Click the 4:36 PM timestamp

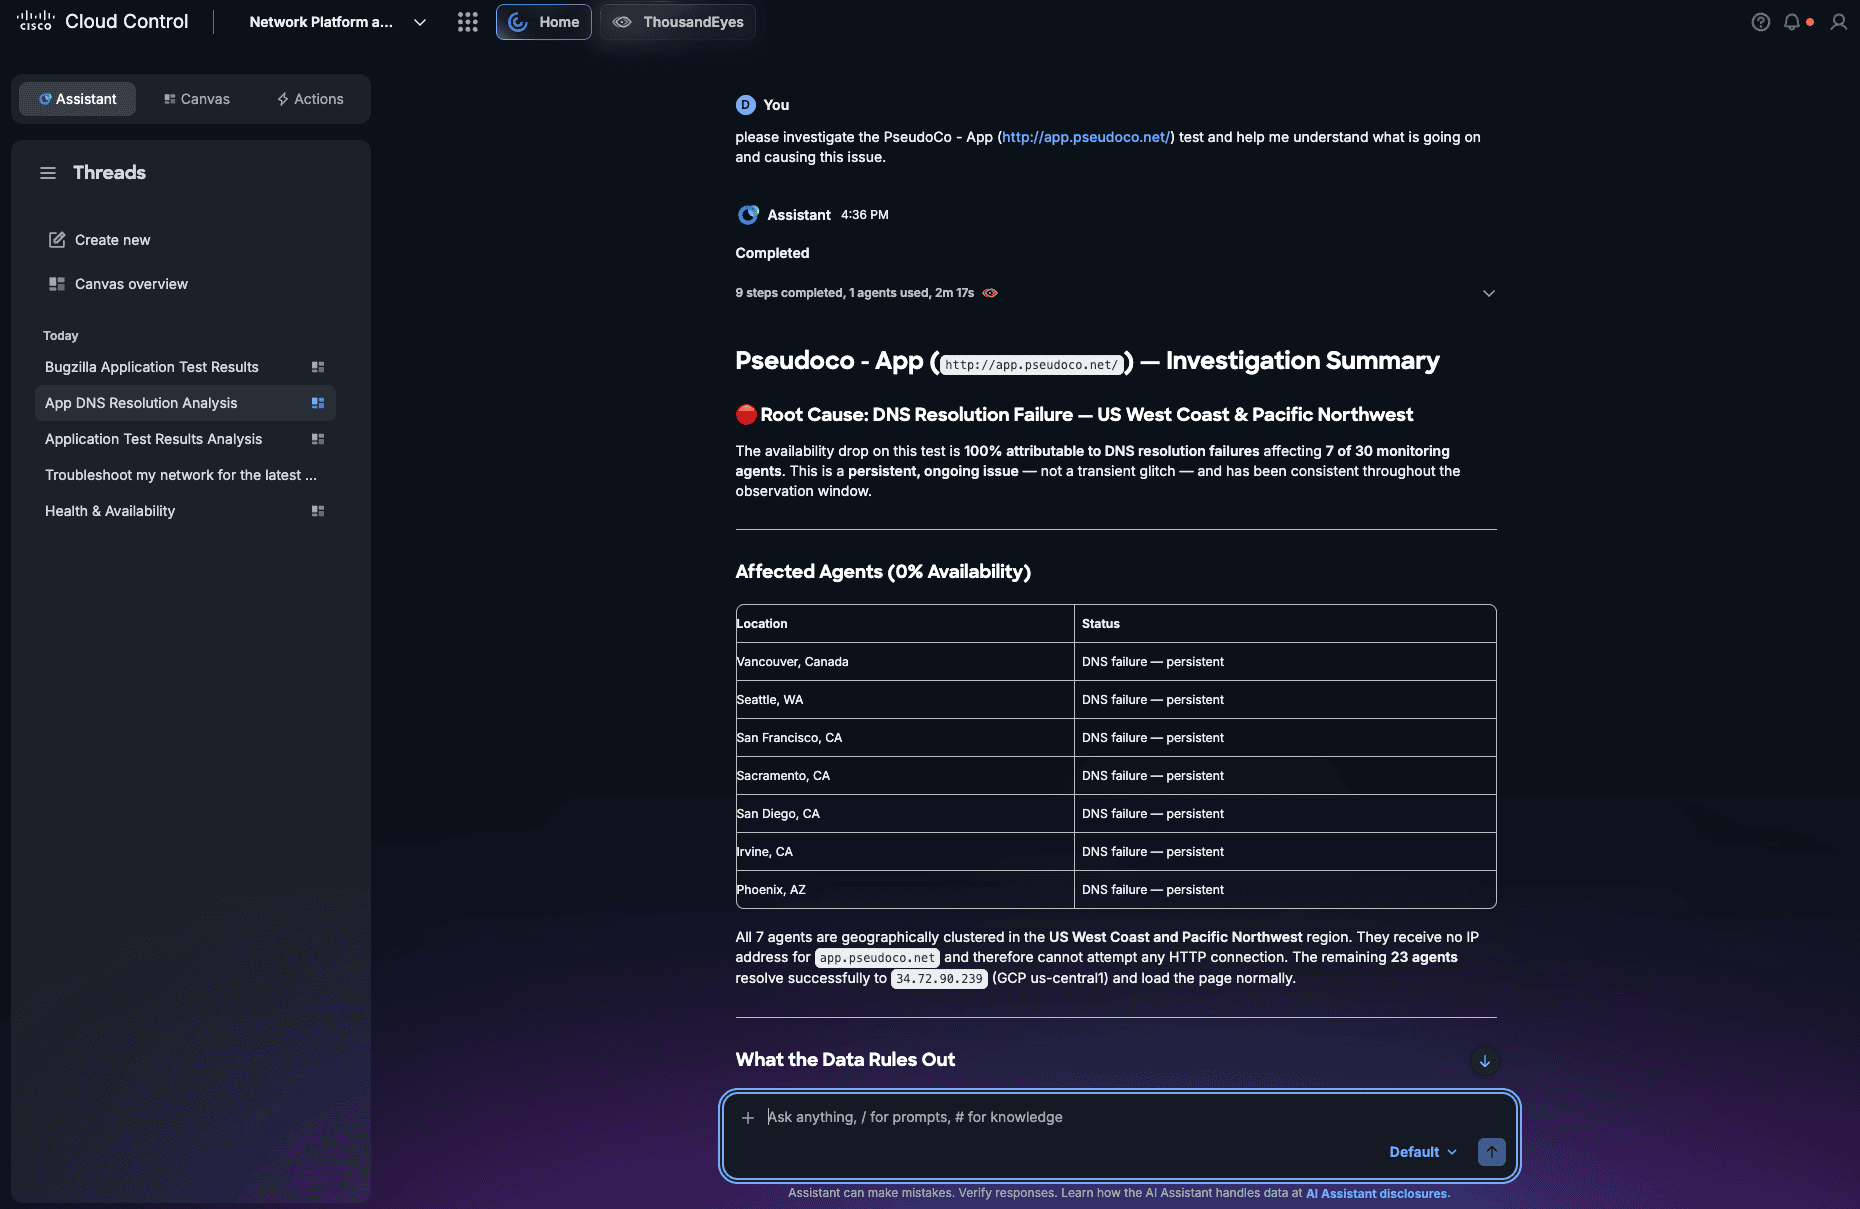click(x=864, y=215)
